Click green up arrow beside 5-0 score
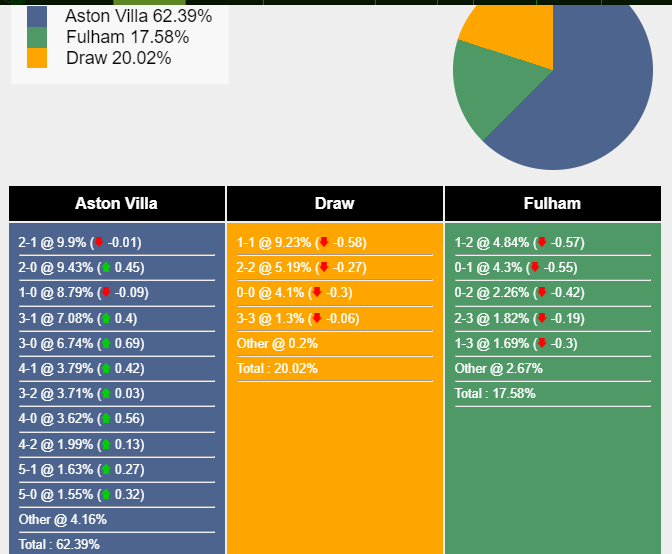 click(x=105, y=495)
